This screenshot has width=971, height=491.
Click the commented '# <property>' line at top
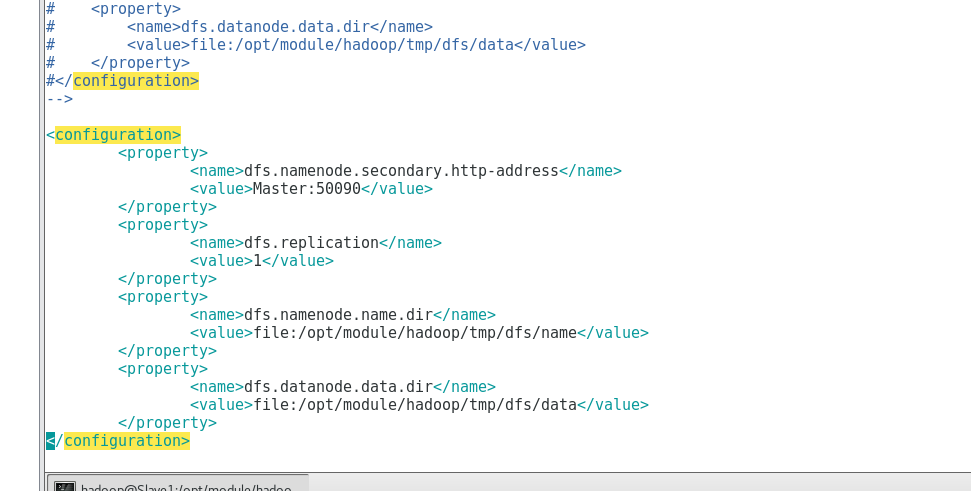114,9
